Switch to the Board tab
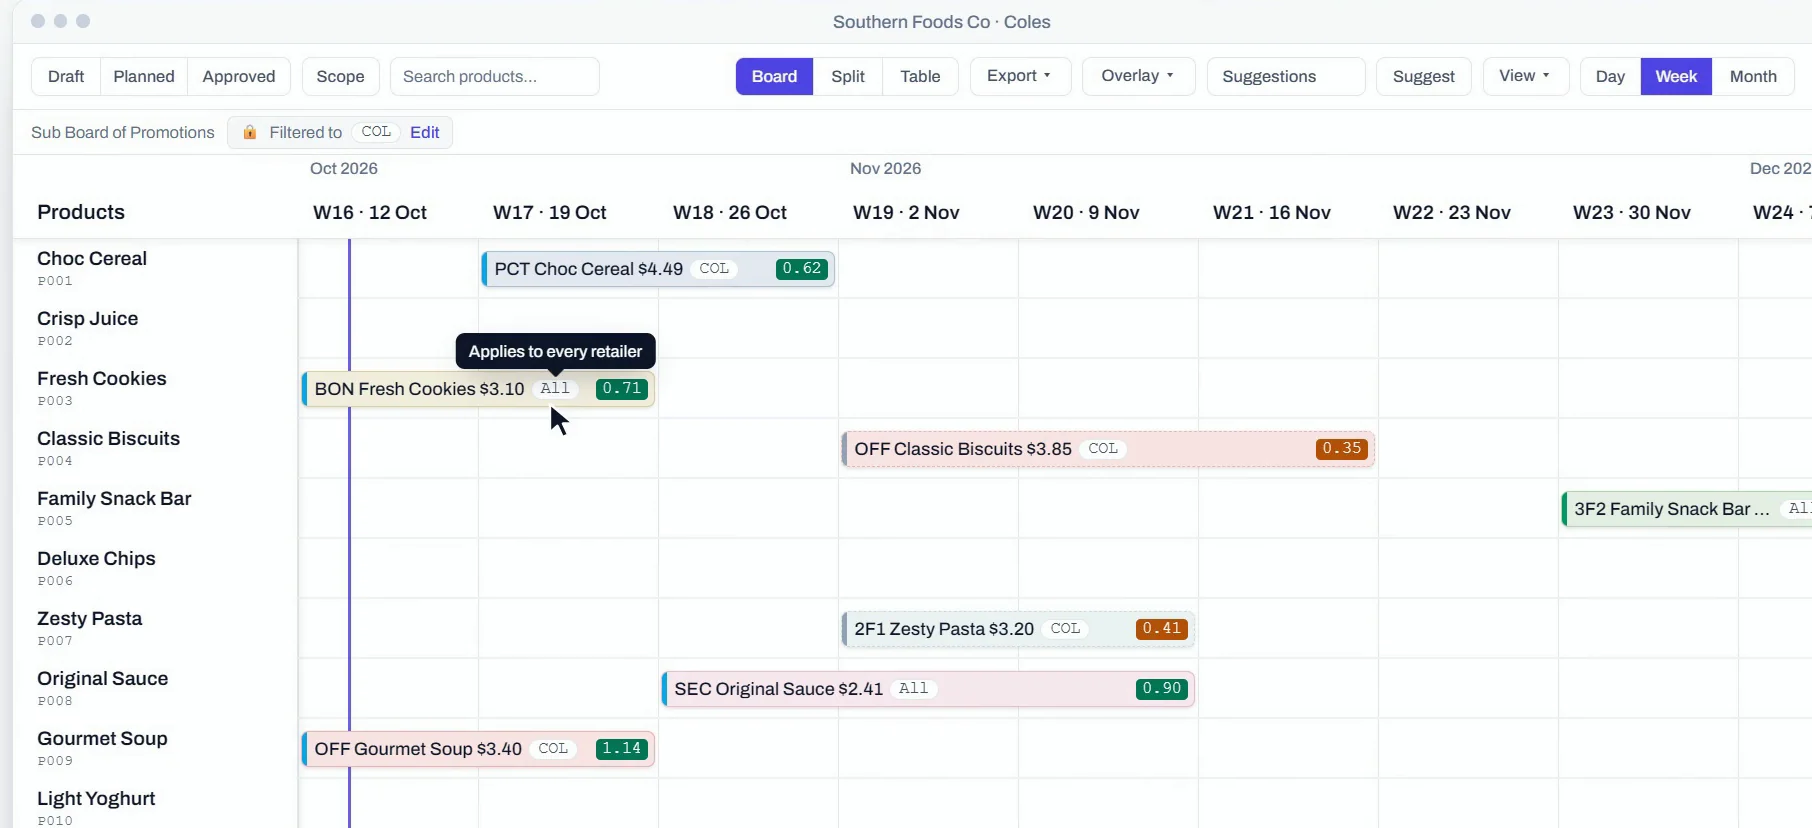Viewport: 1812px width, 828px height. (774, 76)
